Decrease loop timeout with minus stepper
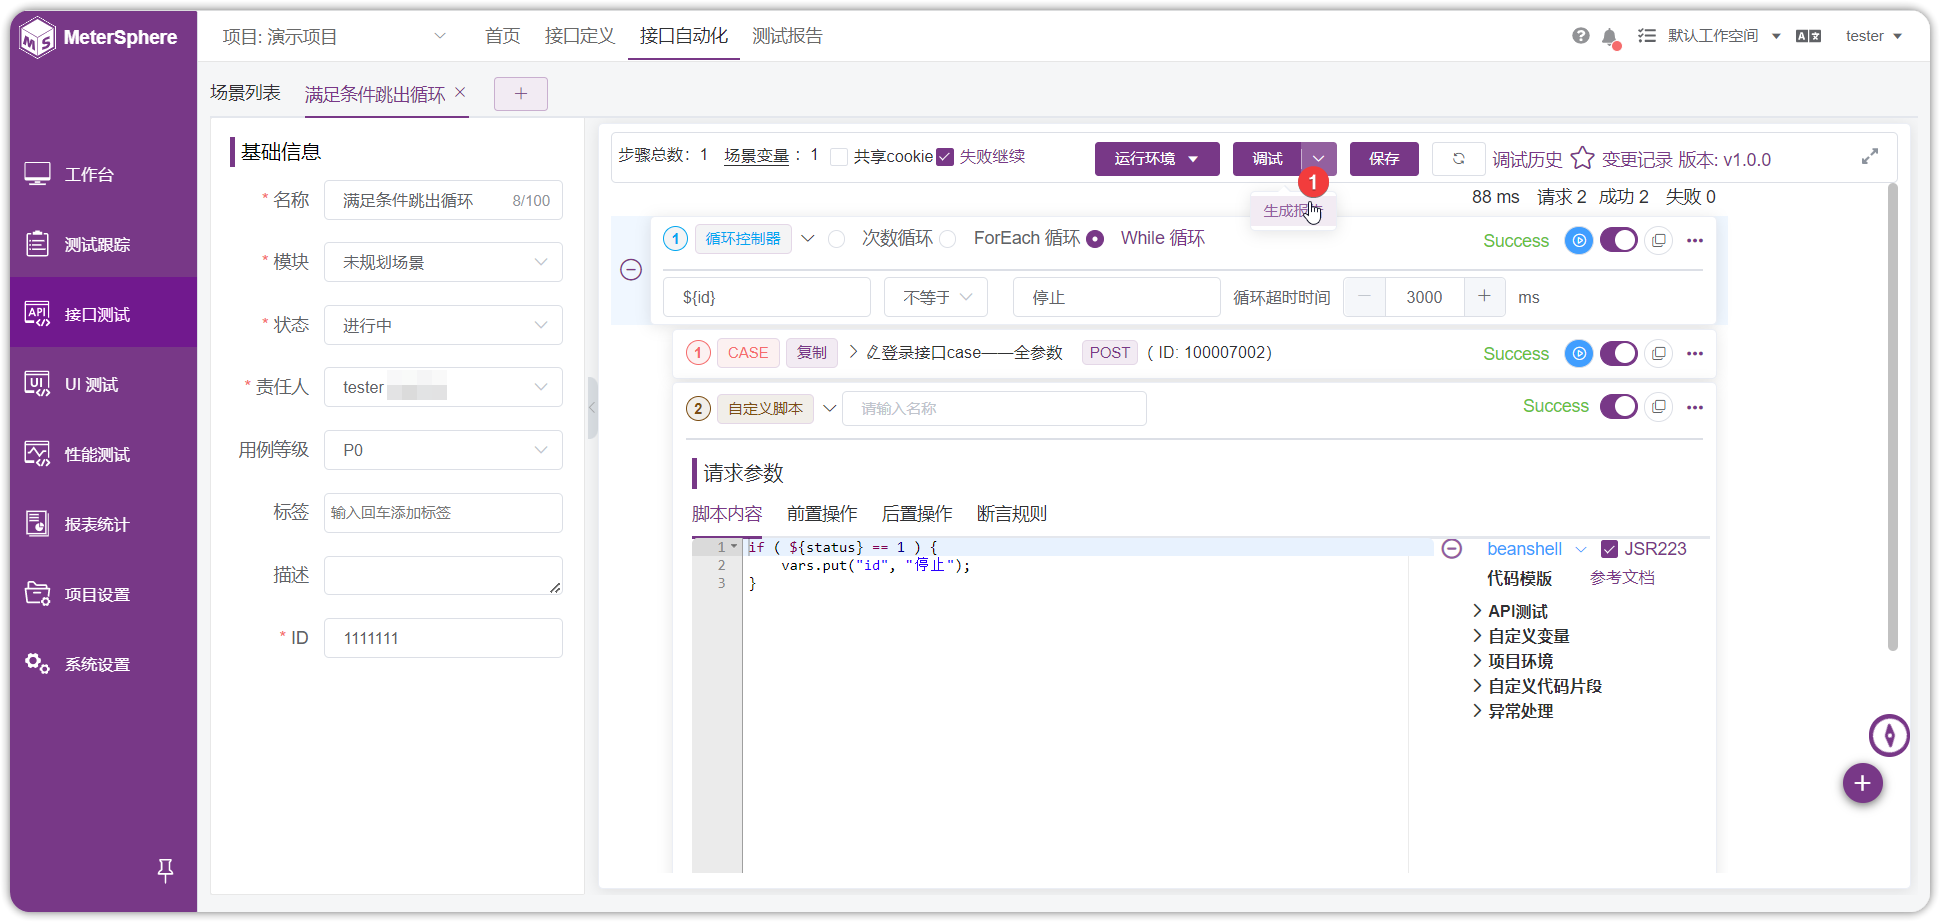The height and width of the screenshot is (922, 1940). point(1364,297)
